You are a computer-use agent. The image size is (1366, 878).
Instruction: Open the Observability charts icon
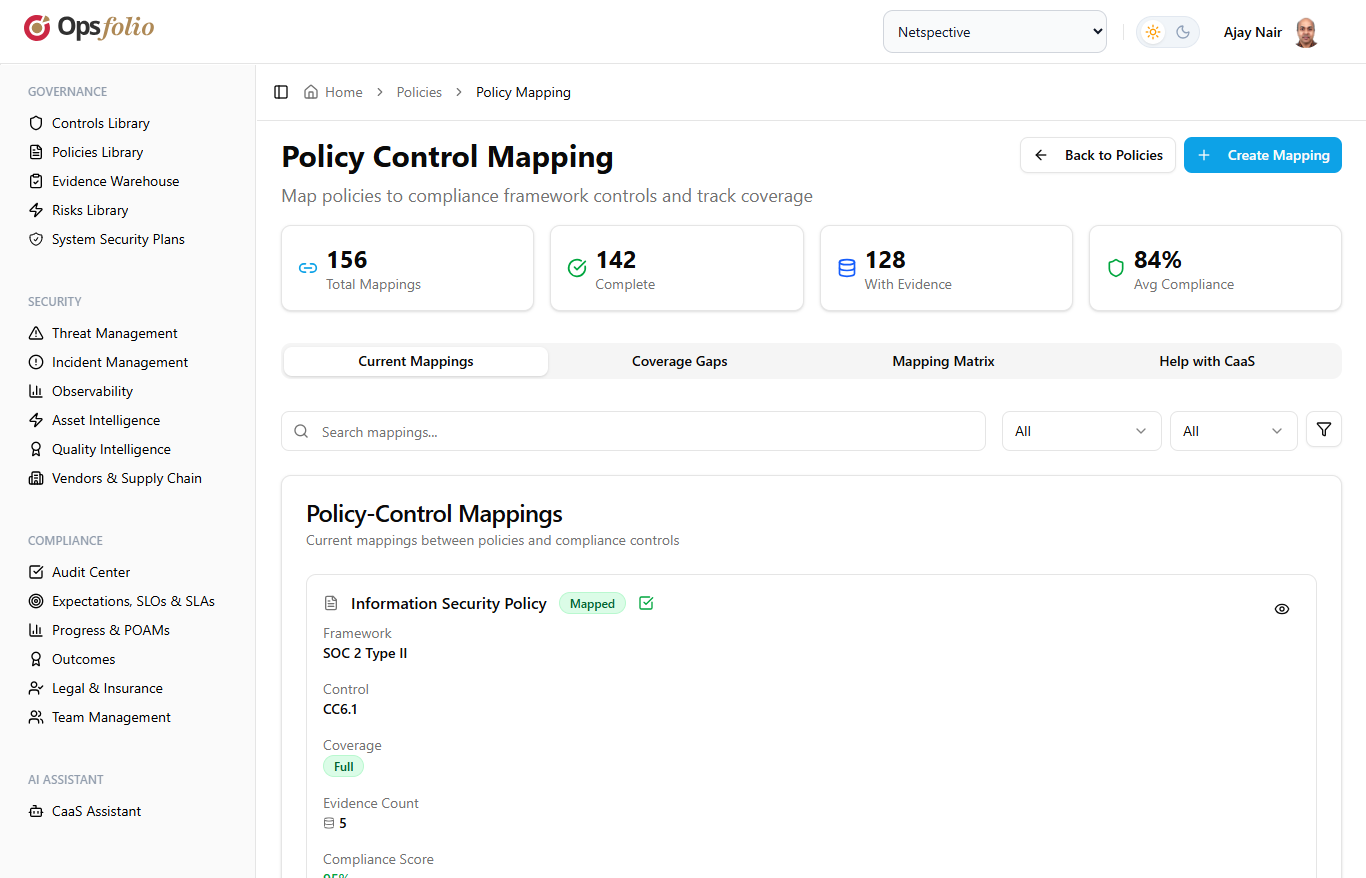coord(34,390)
